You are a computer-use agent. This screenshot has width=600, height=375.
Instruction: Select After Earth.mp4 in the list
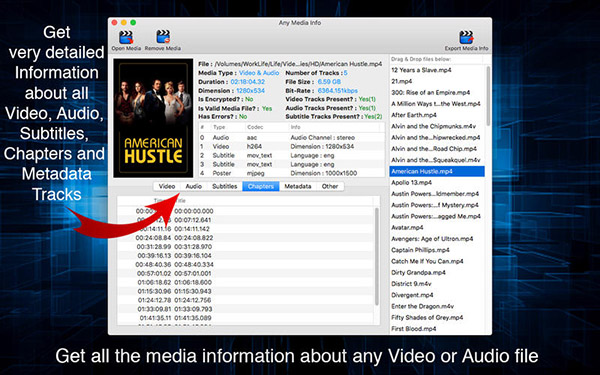coord(437,115)
